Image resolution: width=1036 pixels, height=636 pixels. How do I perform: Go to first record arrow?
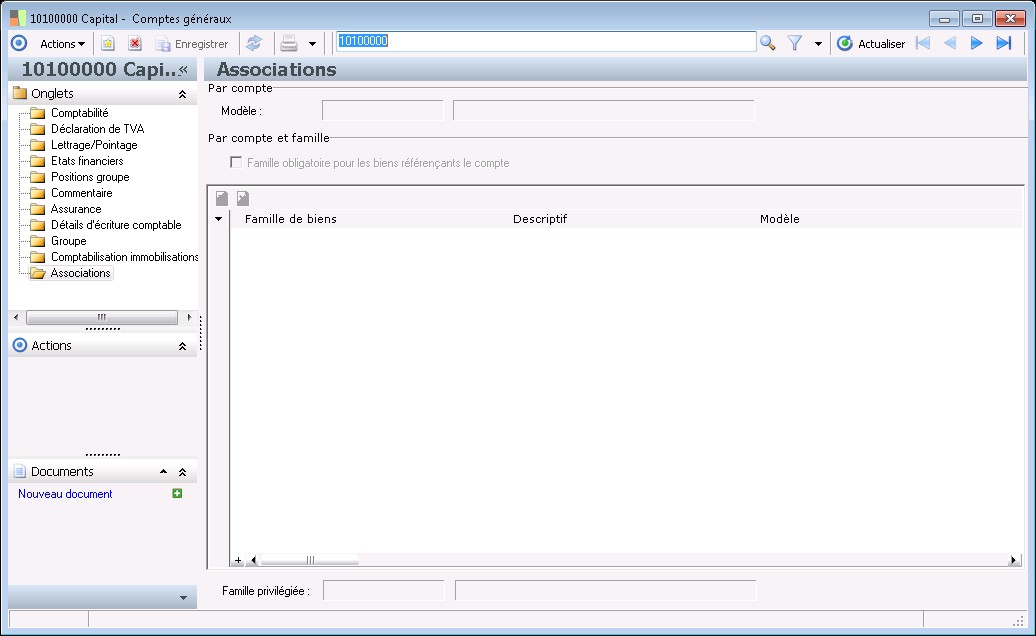(x=923, y=44)
